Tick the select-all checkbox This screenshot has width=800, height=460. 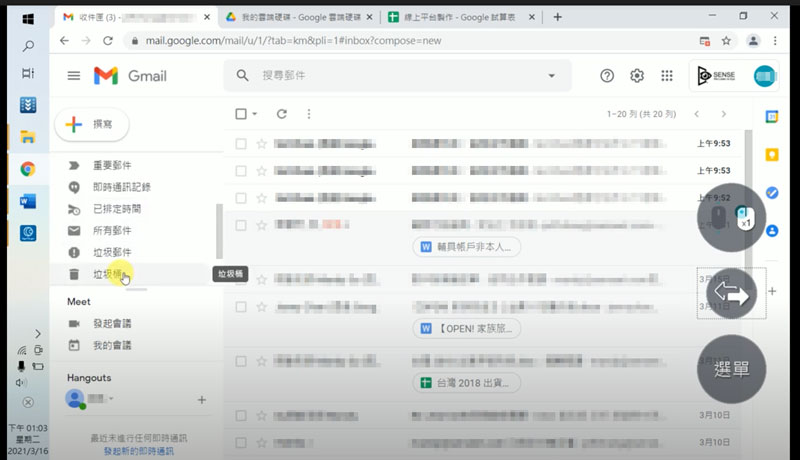pyautogui.click(x=241, y=114)
